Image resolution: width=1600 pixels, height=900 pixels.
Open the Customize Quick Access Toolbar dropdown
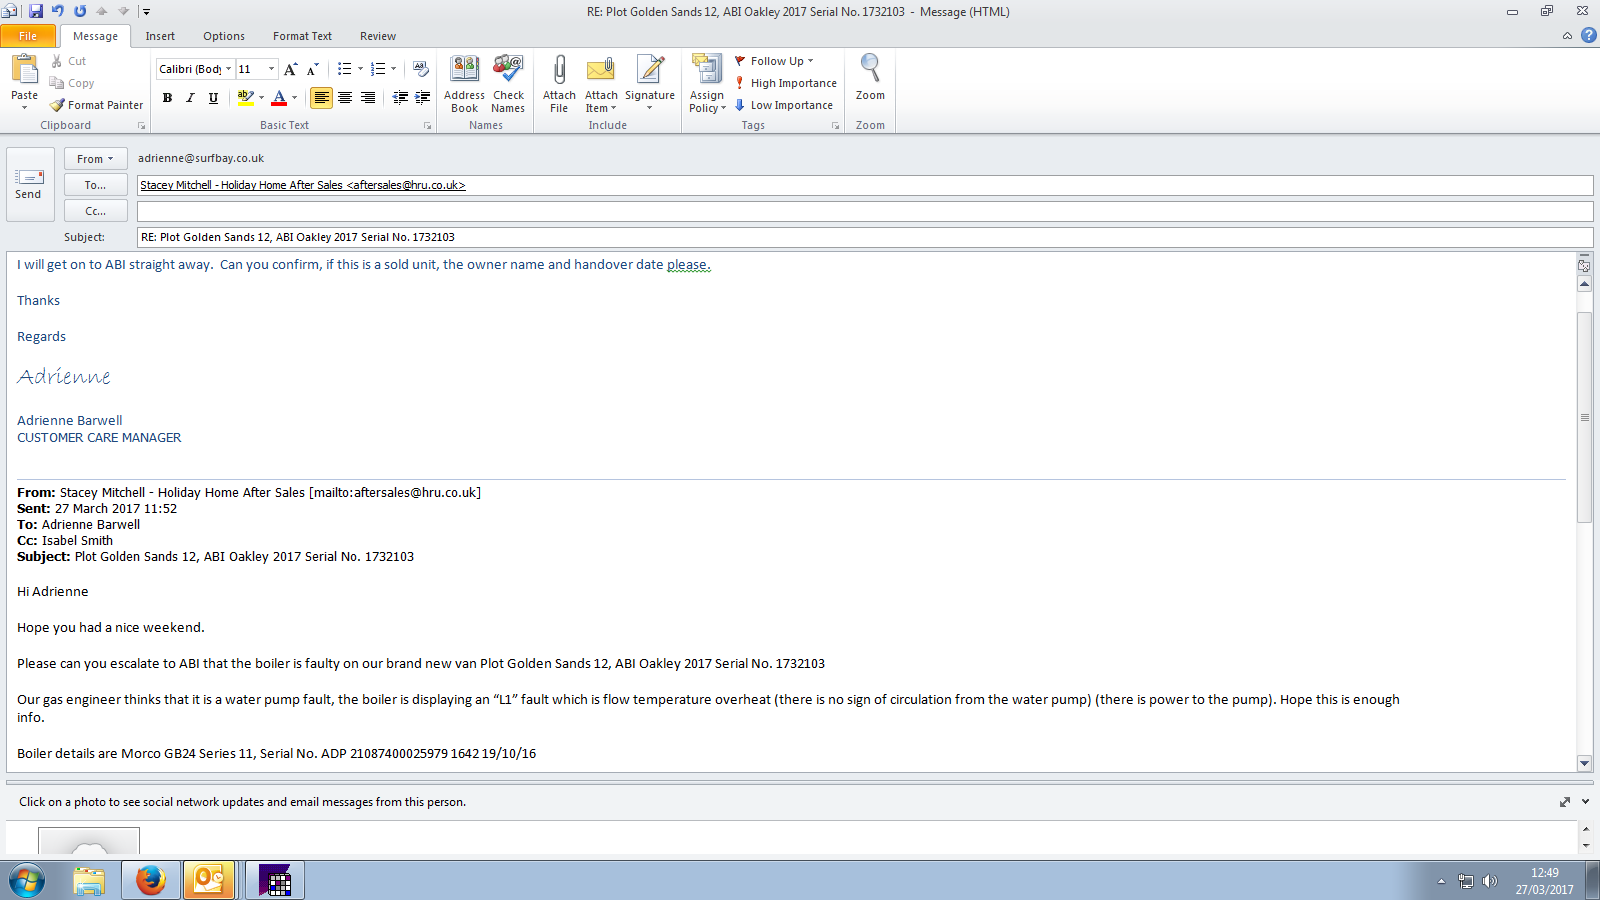click(x=146, y=12)
